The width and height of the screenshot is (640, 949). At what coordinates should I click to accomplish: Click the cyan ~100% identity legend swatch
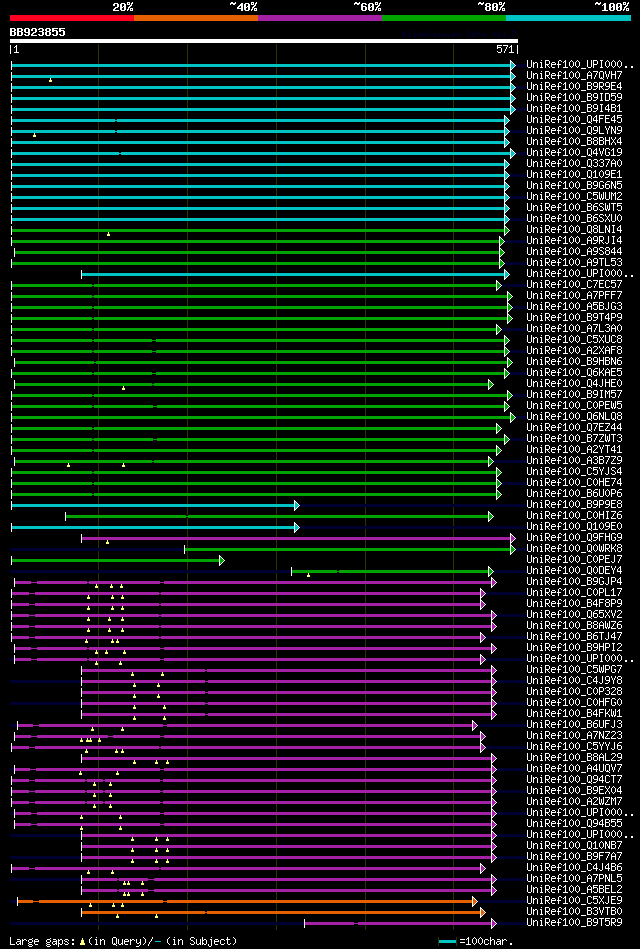pyautogui.click(x=568, y=18)
